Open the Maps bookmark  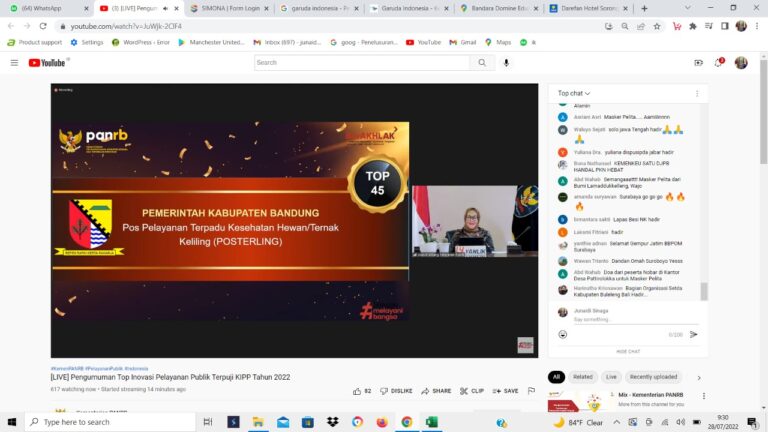(x=498, y=43)
